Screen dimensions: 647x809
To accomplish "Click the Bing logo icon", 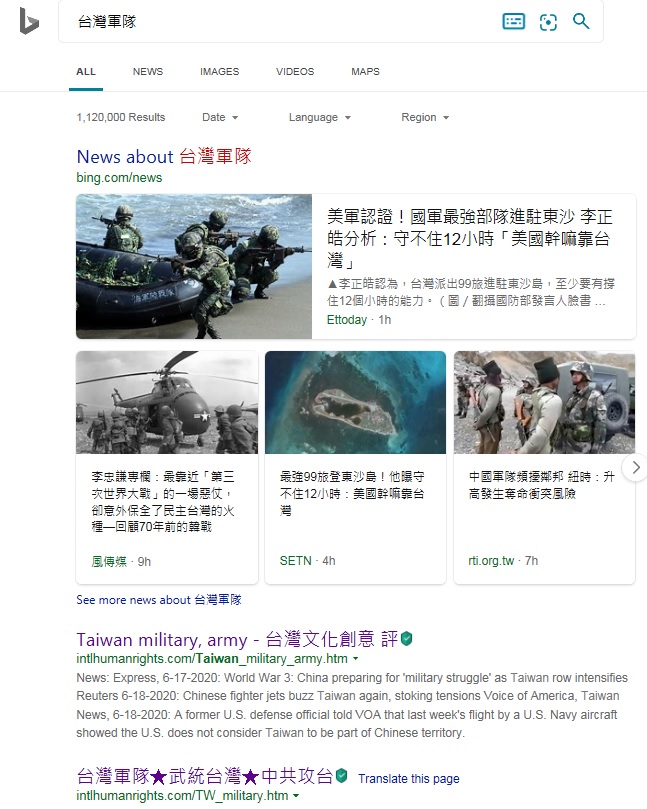I will point(29,21).
